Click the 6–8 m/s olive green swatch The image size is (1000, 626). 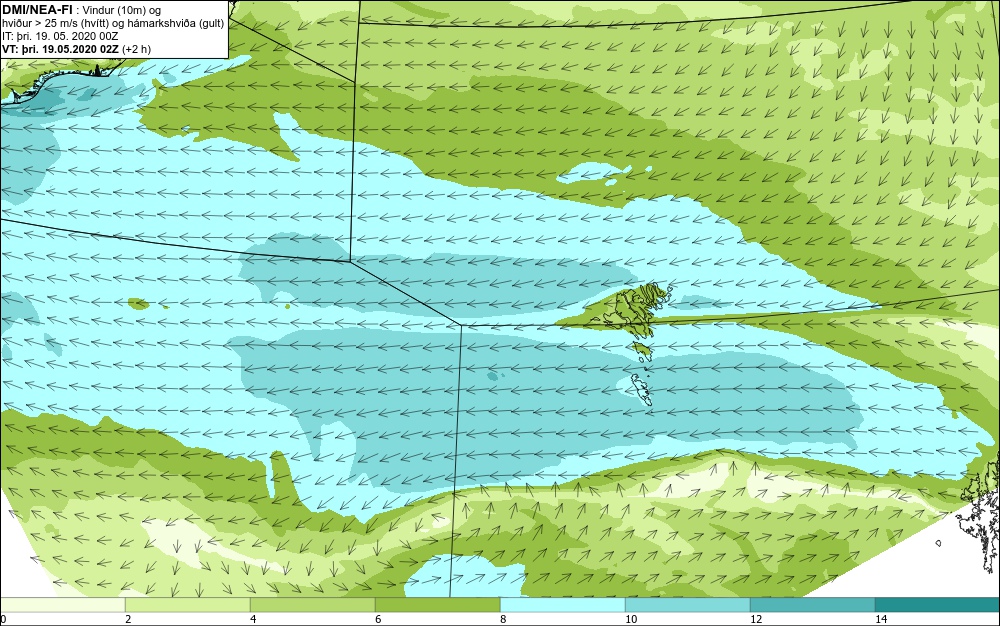[438, 605]
